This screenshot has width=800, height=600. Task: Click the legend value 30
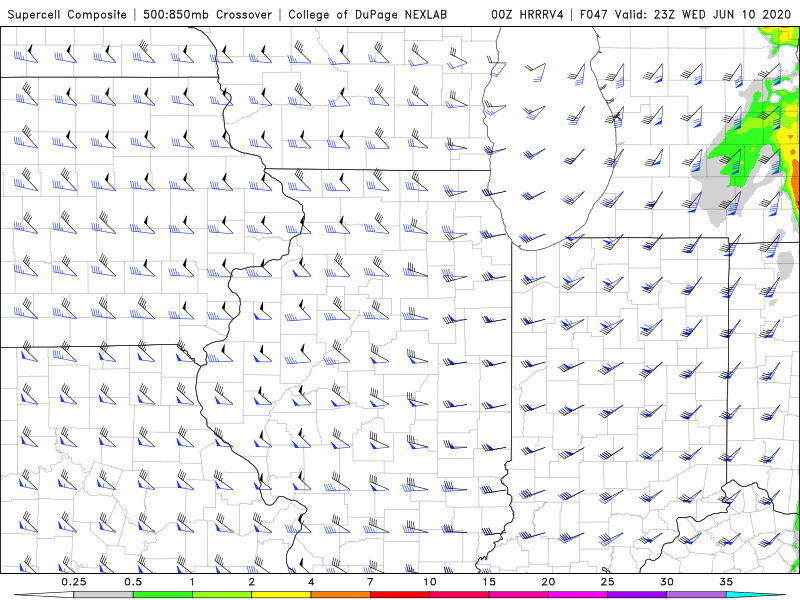(667, 582)
